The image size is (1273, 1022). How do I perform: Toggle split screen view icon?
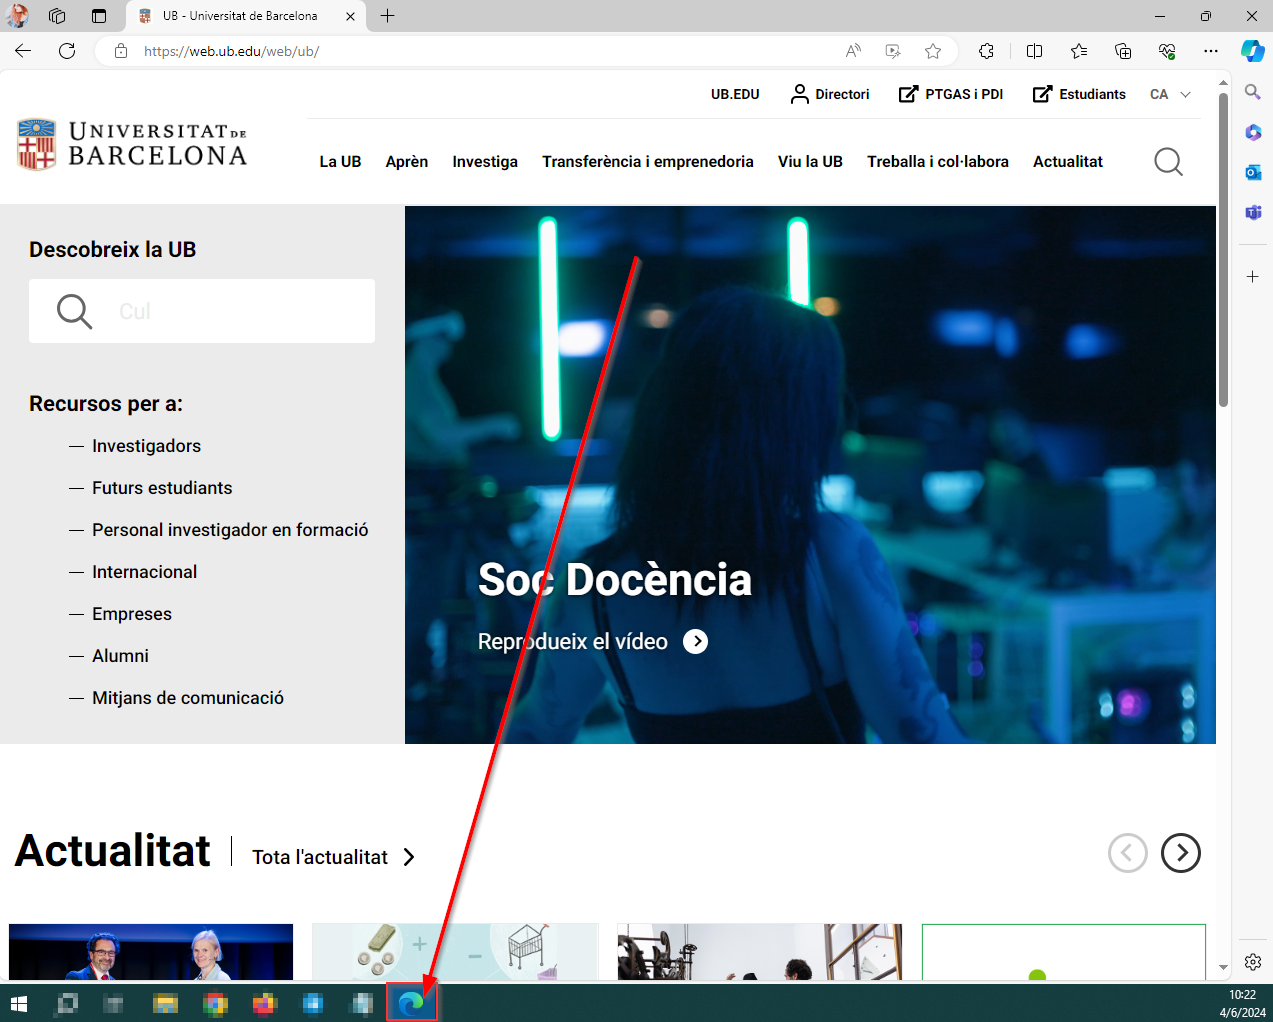(x=1034, y=51)
